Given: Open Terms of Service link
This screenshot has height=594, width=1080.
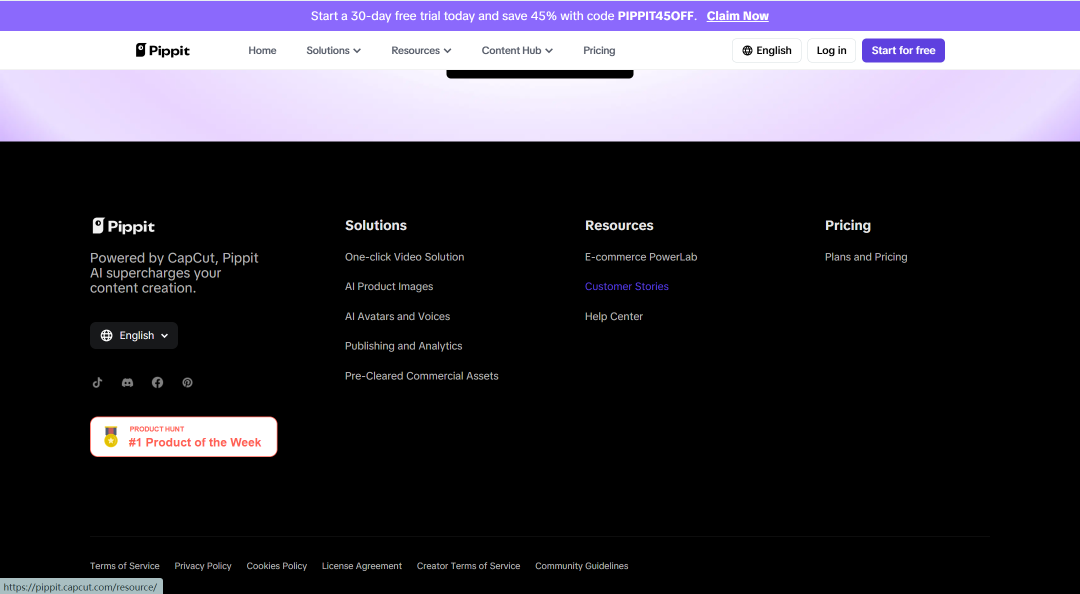Looking at the screenshot, I should click(125, 566).
